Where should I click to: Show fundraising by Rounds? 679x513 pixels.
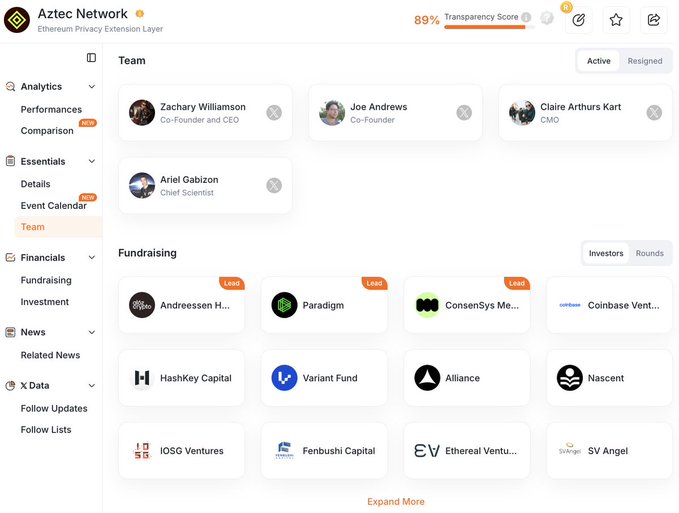tap(650, 253)
